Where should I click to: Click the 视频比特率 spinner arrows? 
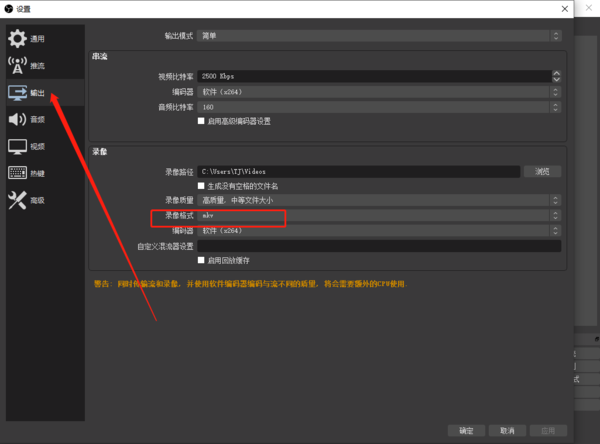click(x=555, y=76)
